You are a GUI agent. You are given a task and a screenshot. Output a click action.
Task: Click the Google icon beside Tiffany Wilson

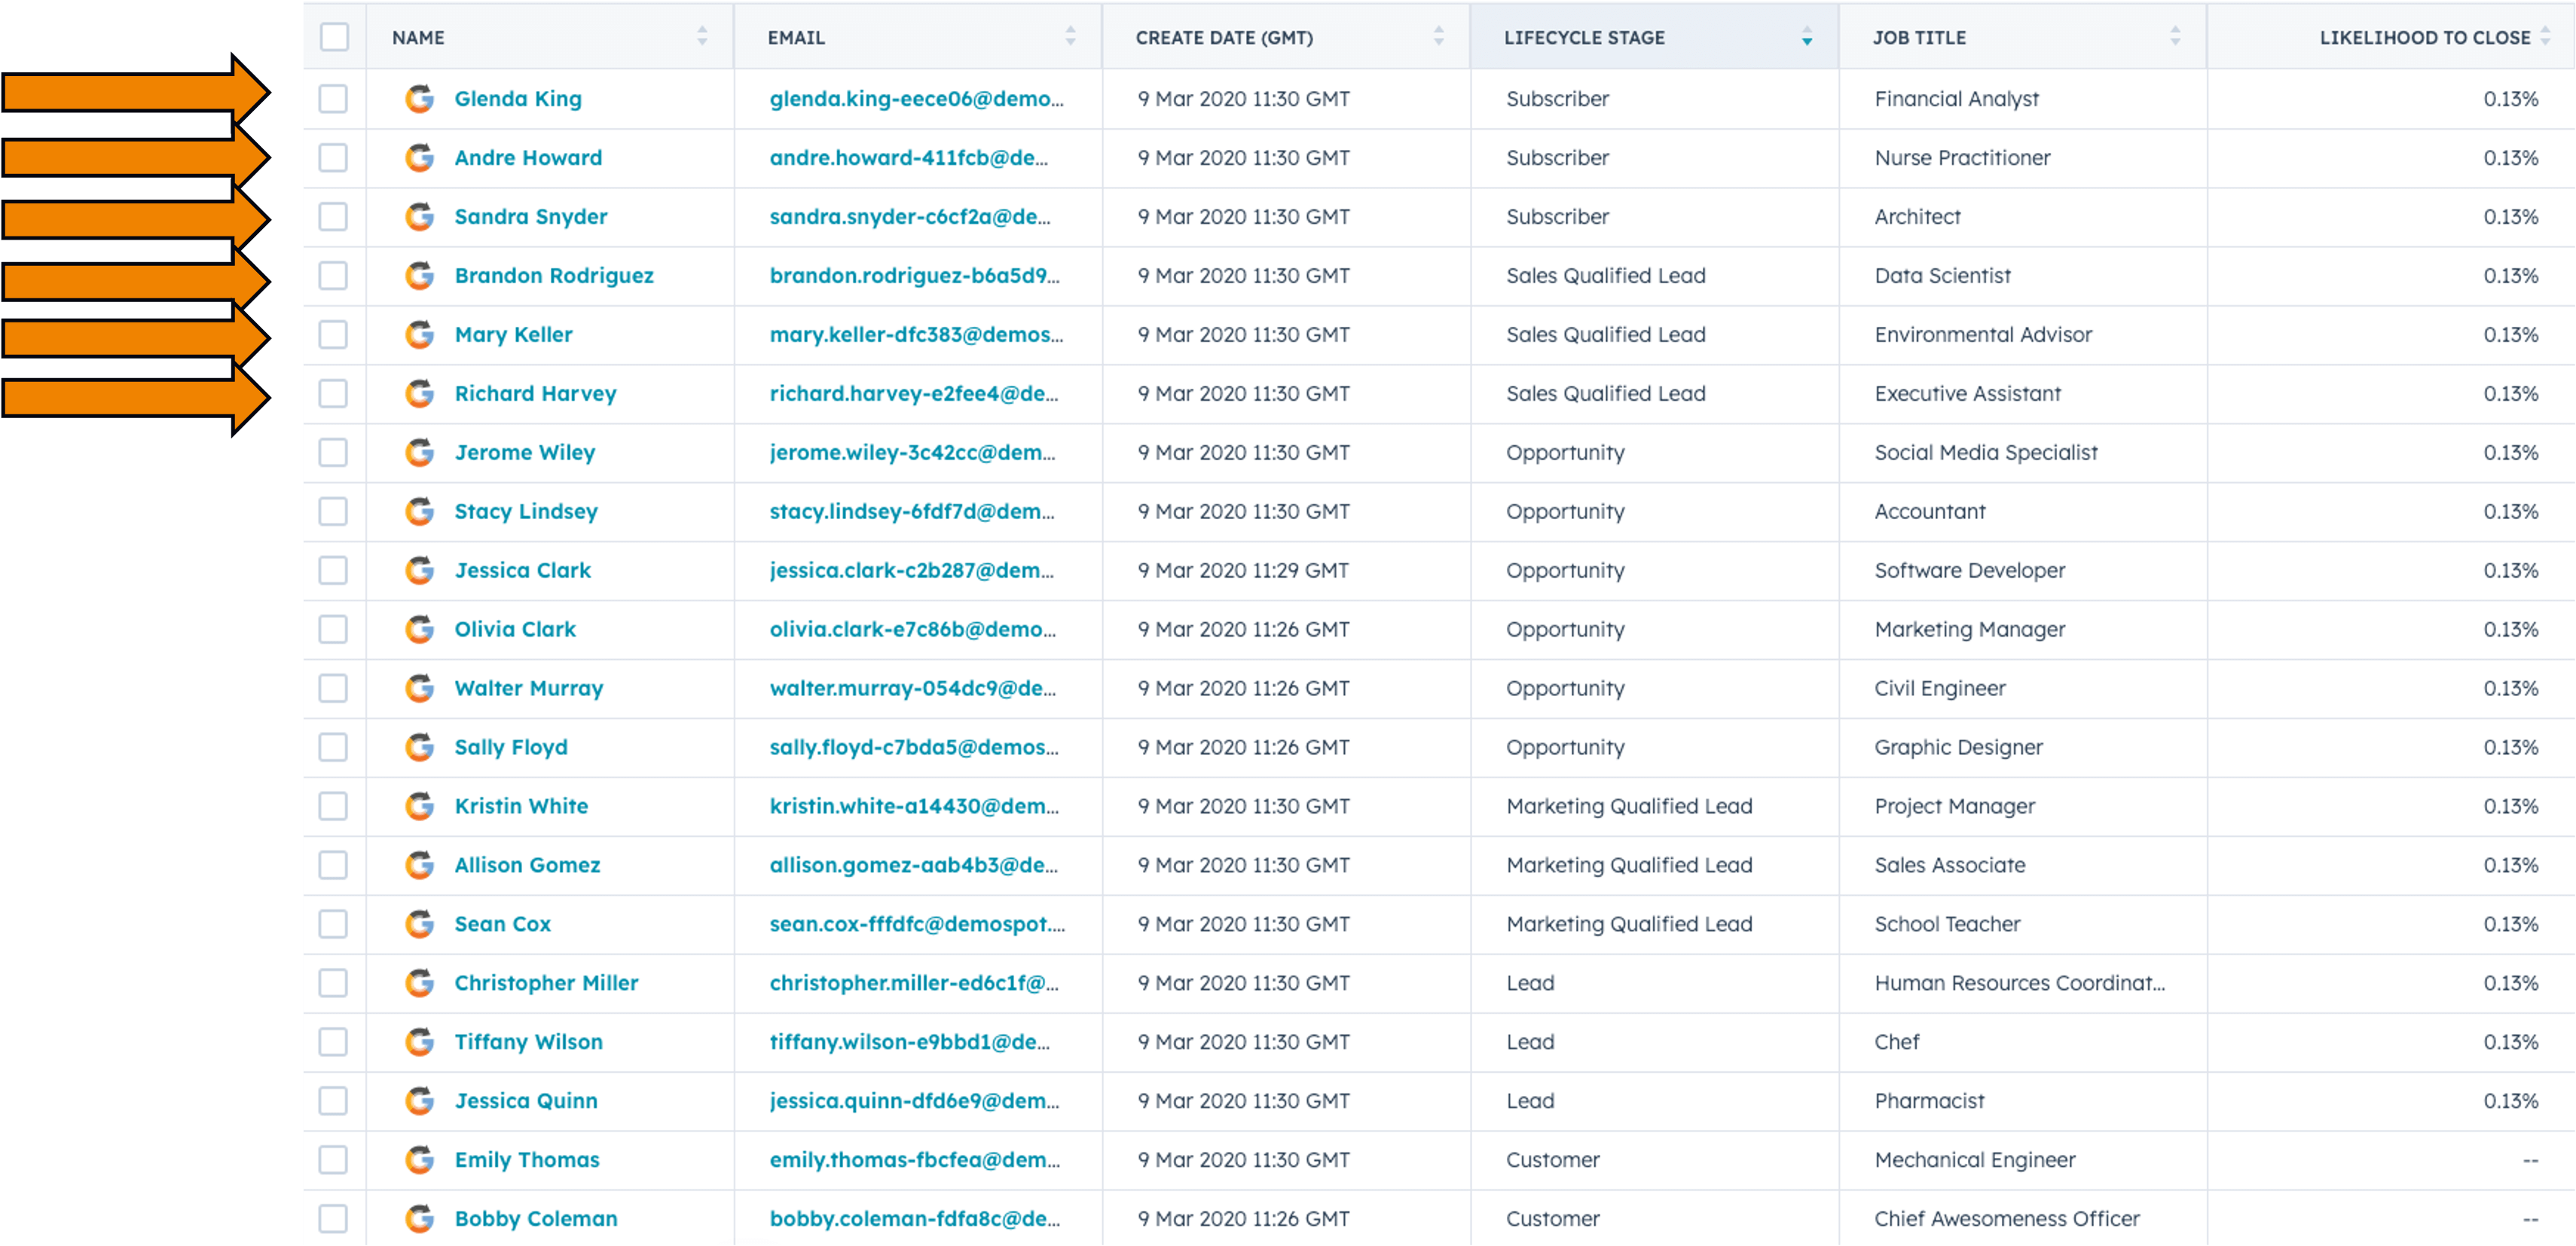point(419,1042)
